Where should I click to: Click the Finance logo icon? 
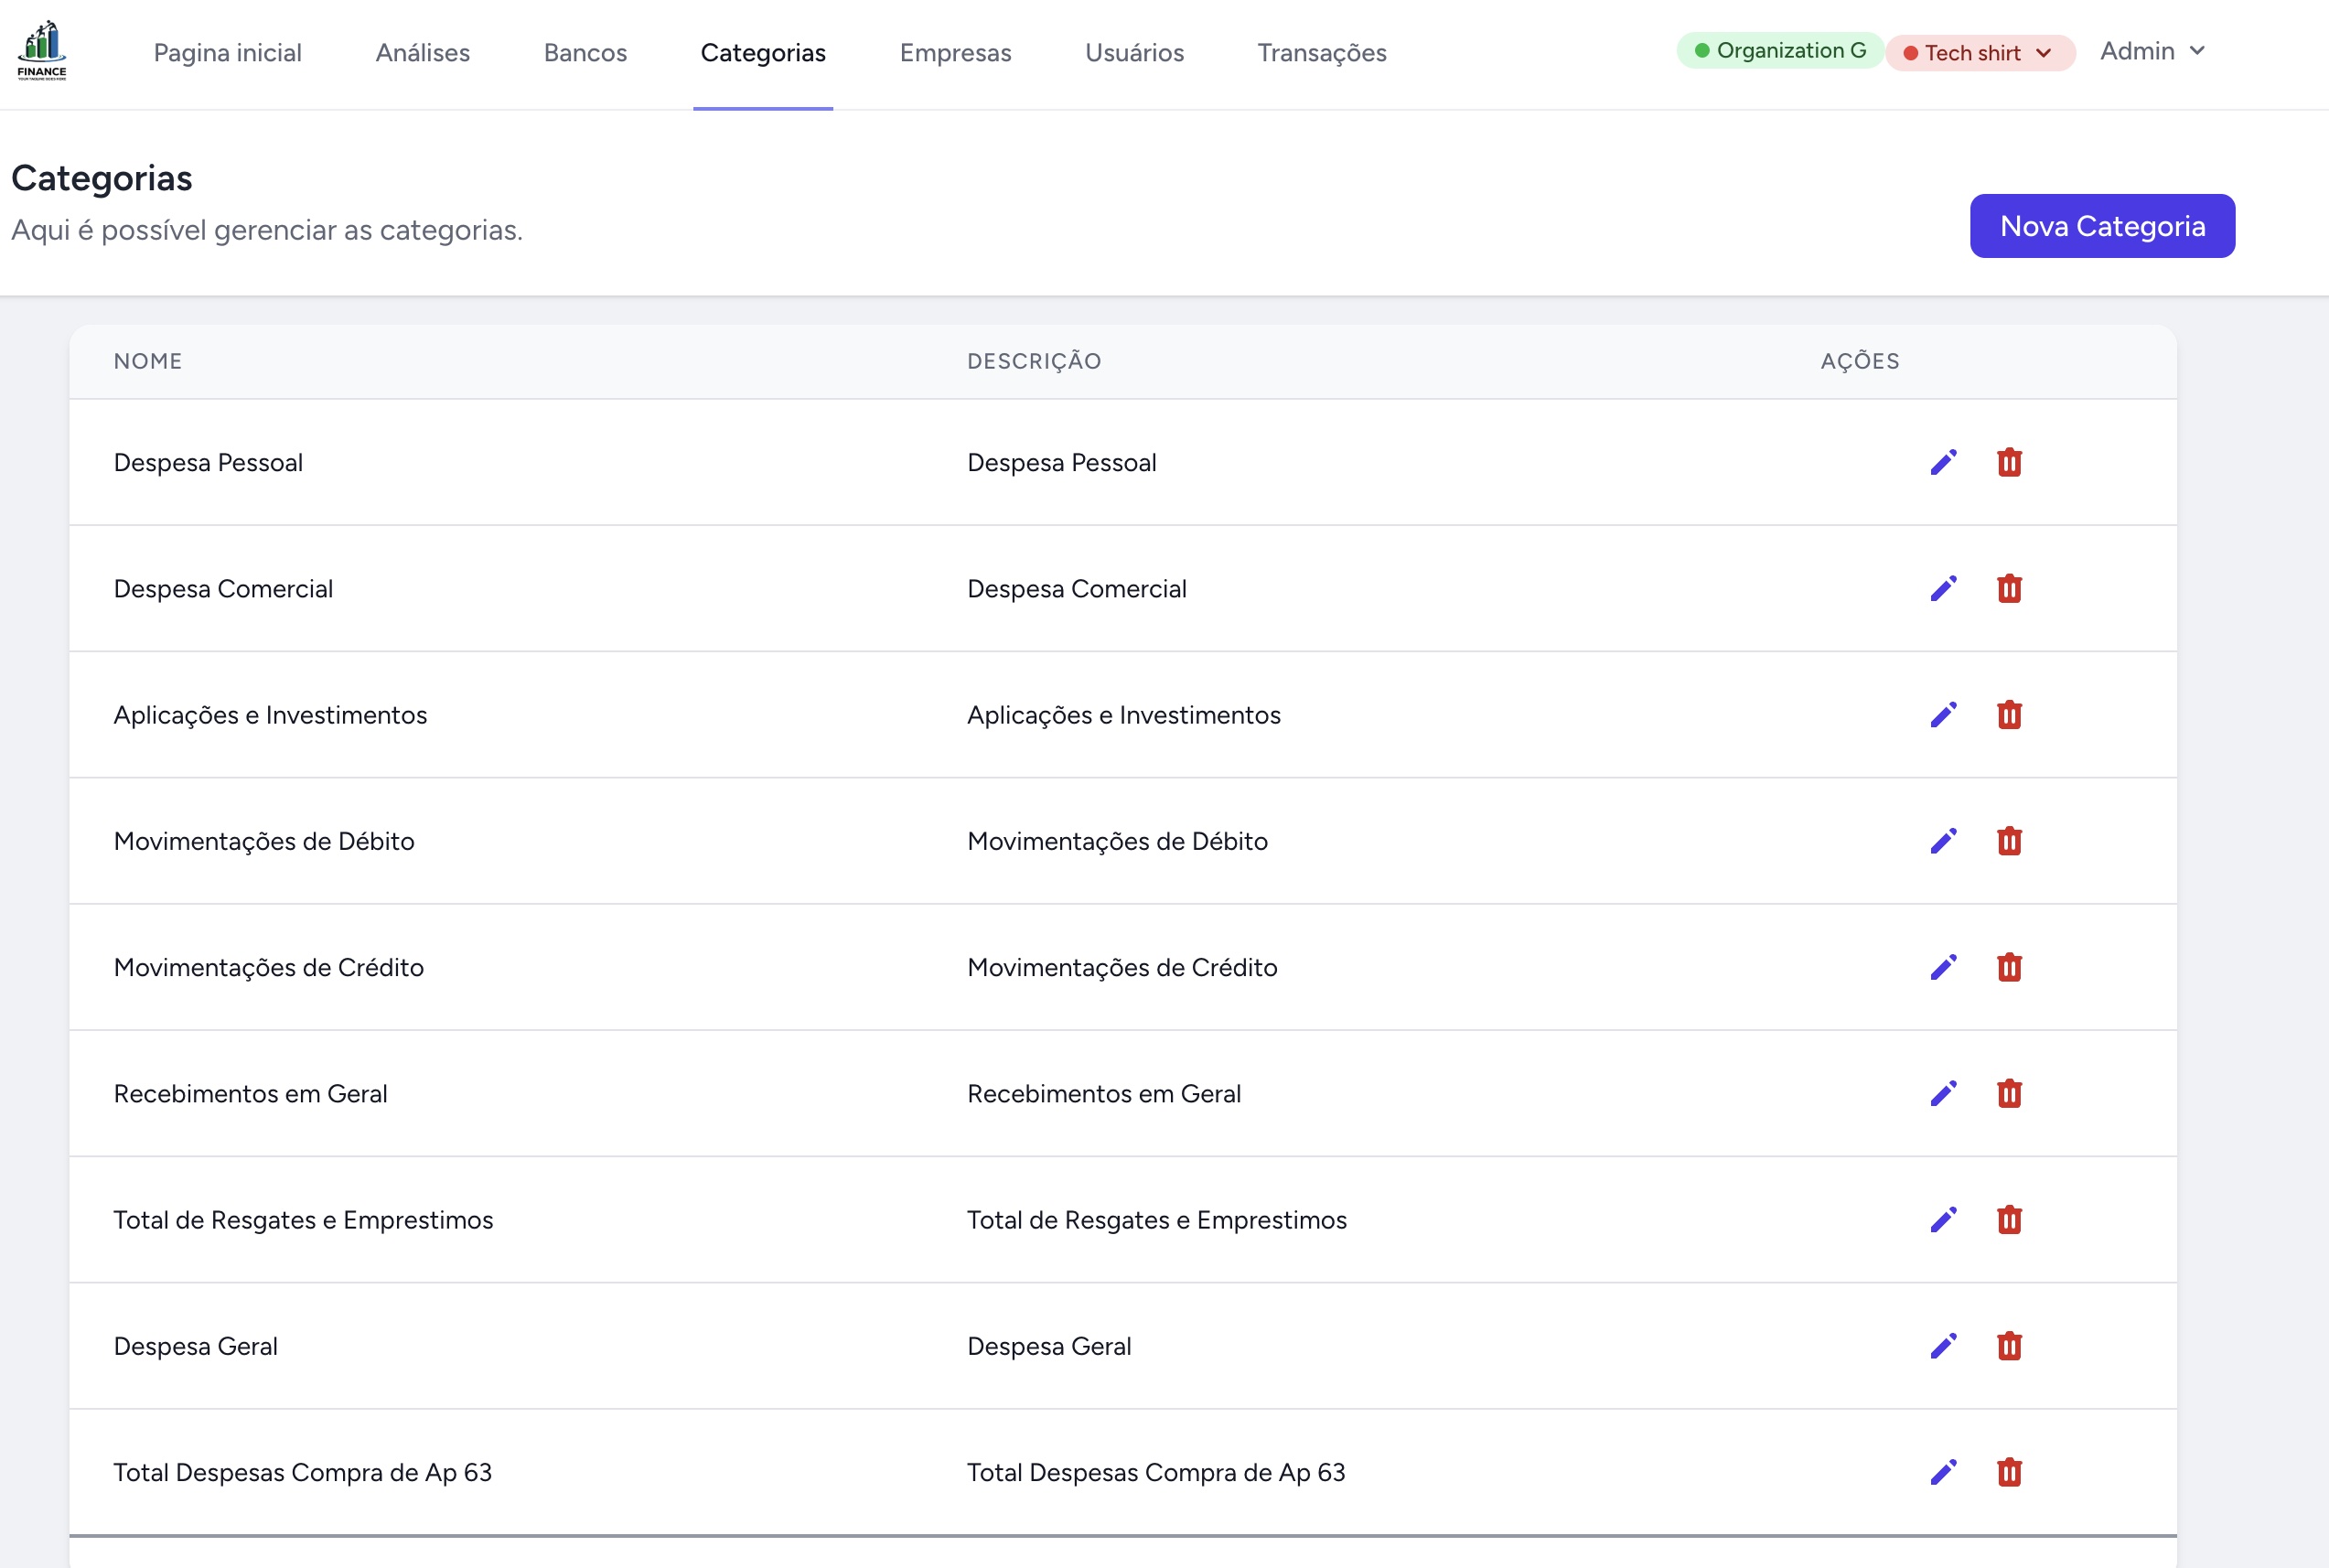(42, 50)
